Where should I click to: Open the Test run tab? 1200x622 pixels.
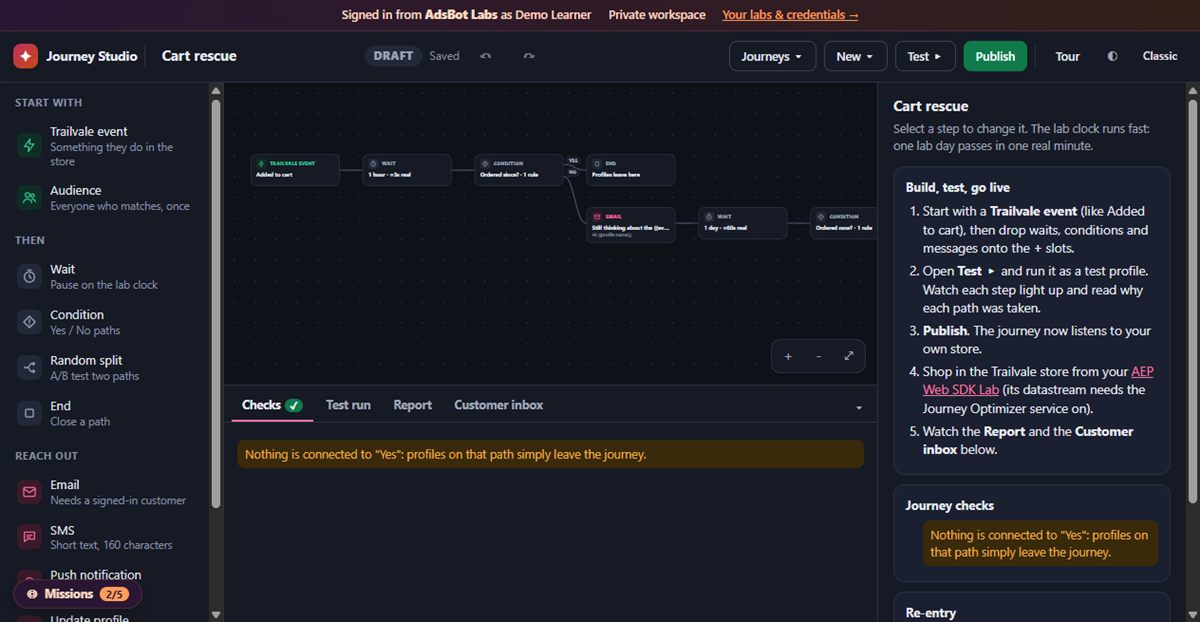[x=348, y=405]
